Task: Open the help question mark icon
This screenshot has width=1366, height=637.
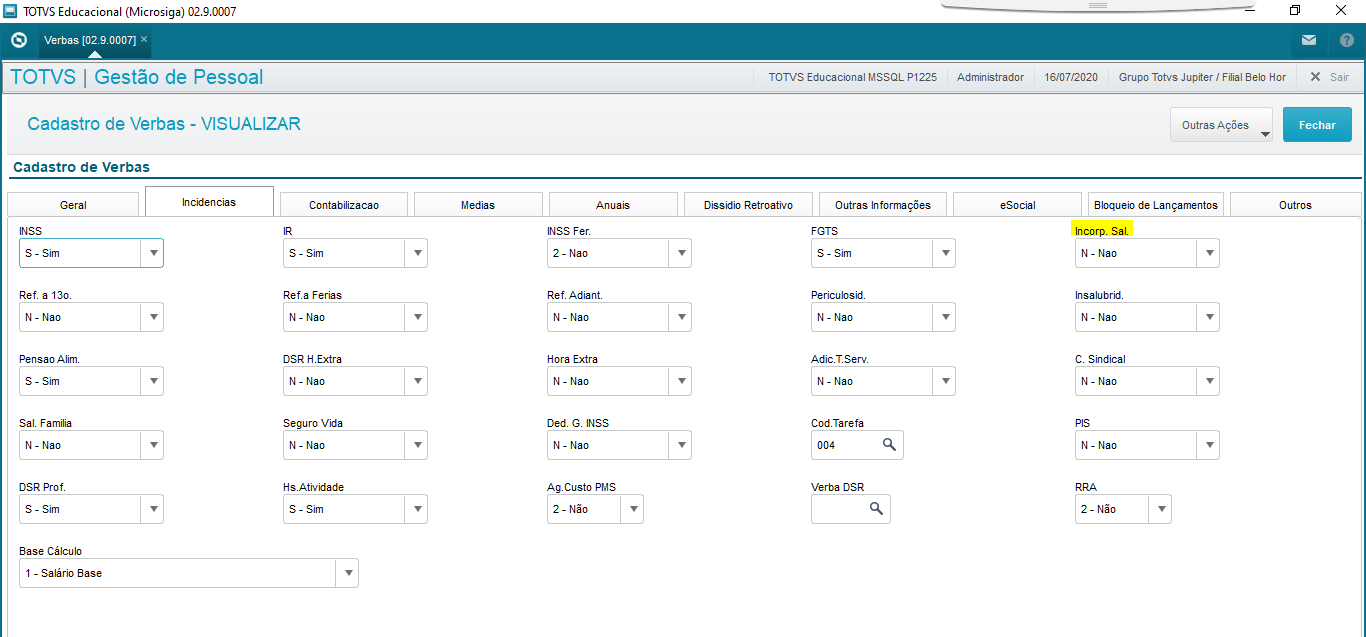Action: [1346, 40]
